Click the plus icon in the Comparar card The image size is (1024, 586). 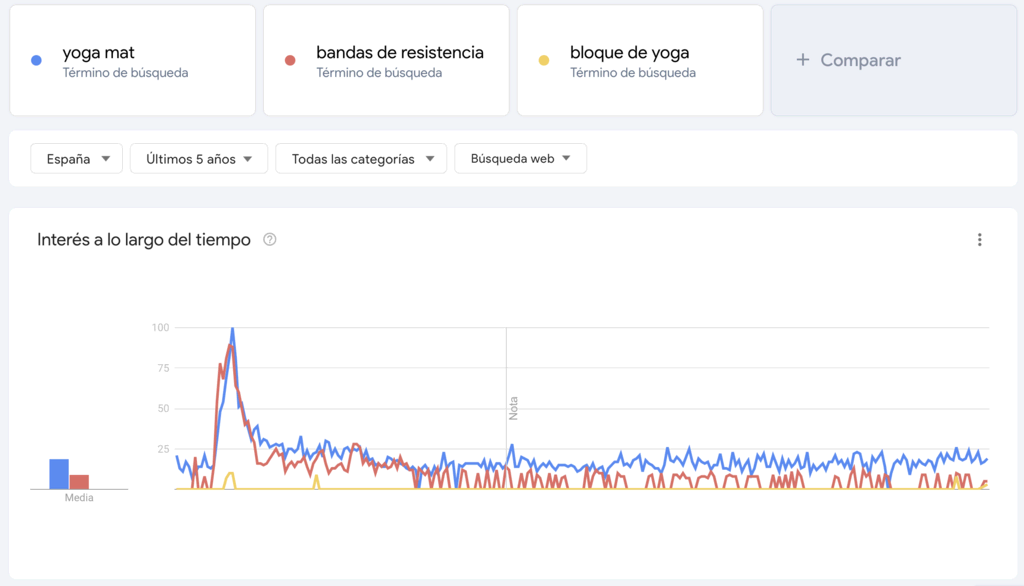801,60
